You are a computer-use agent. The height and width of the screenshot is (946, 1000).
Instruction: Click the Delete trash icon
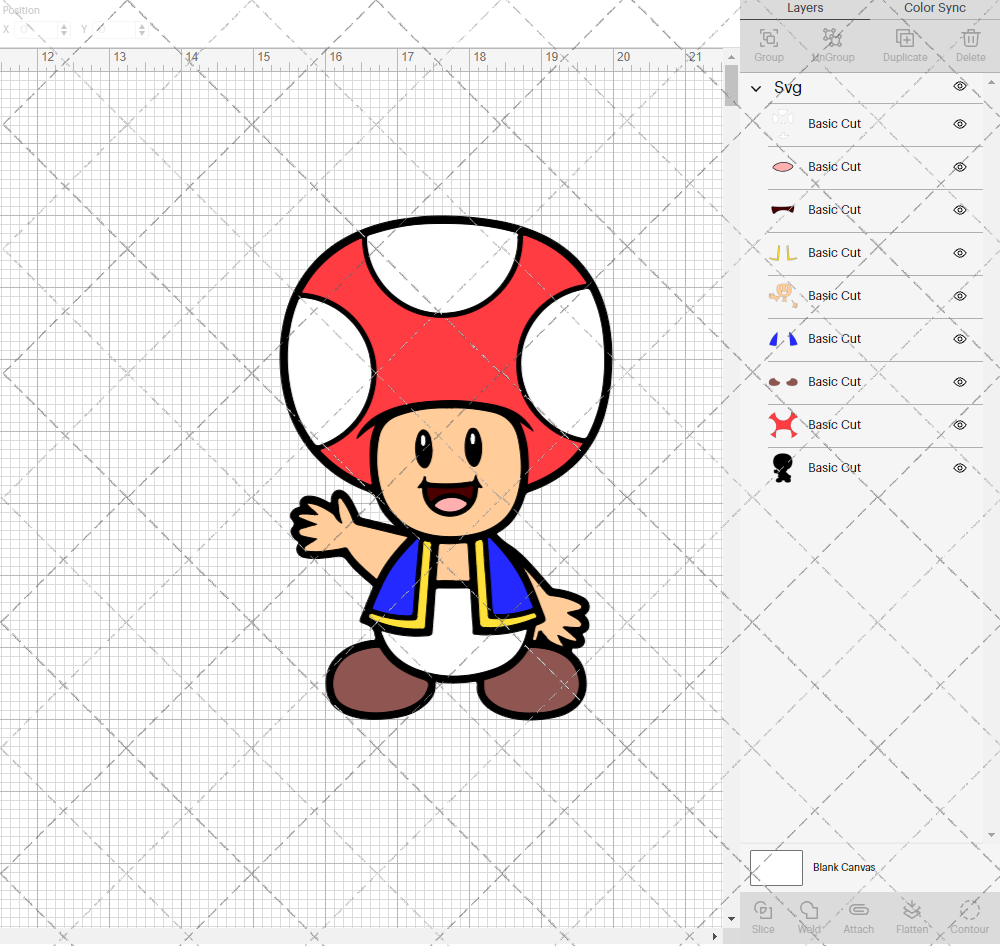coord(971,38)
